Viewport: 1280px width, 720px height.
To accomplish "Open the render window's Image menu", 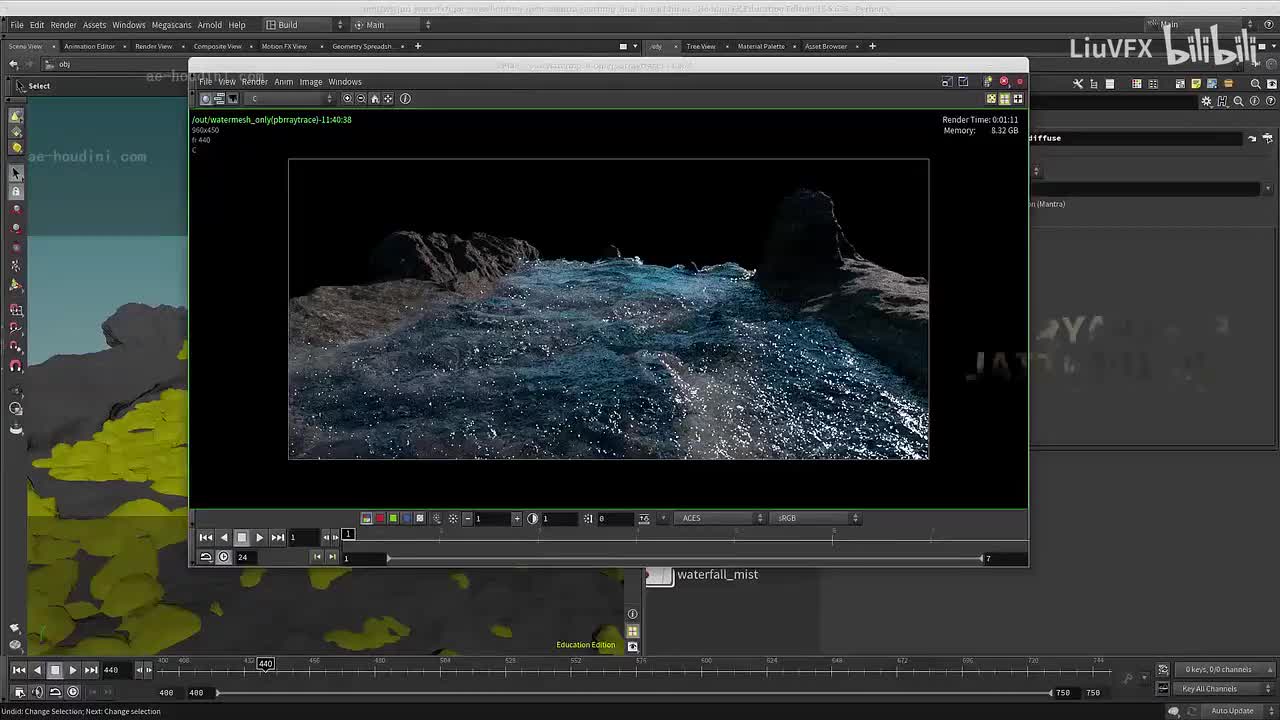I will click(x=311, y=82).
